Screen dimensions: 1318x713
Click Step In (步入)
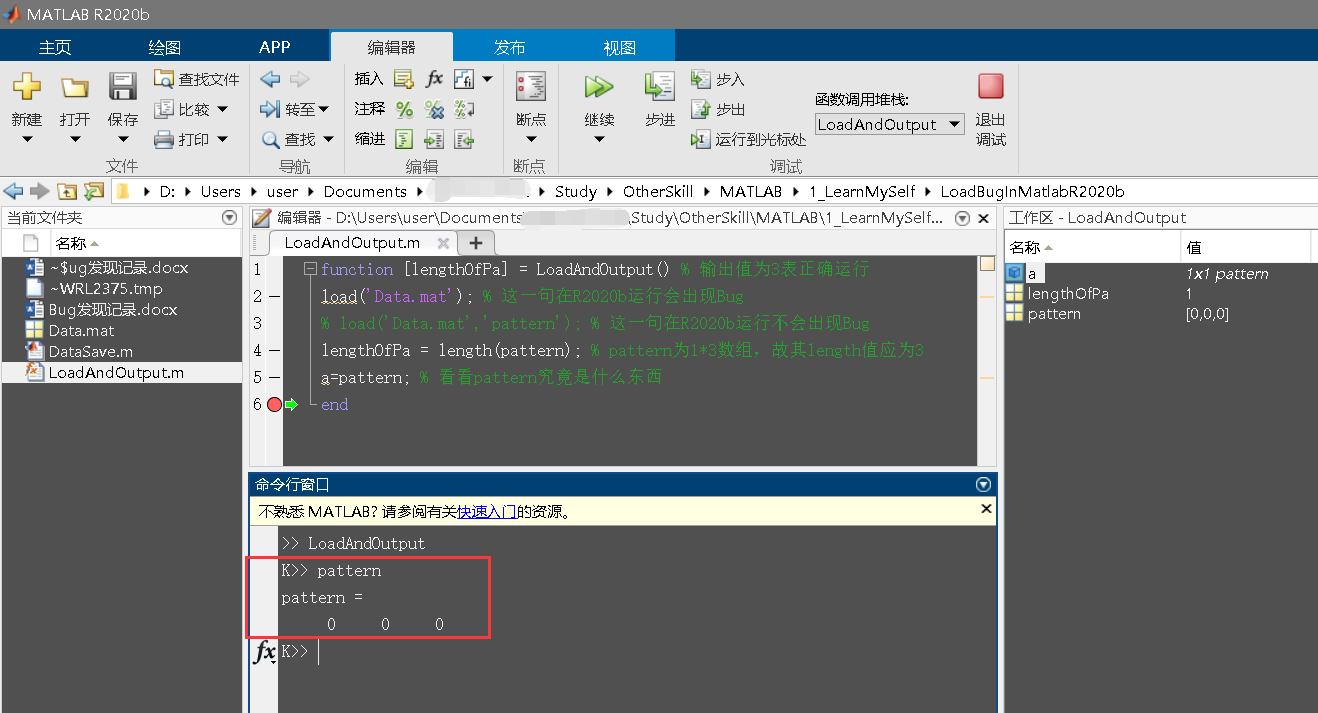[718, 80]
